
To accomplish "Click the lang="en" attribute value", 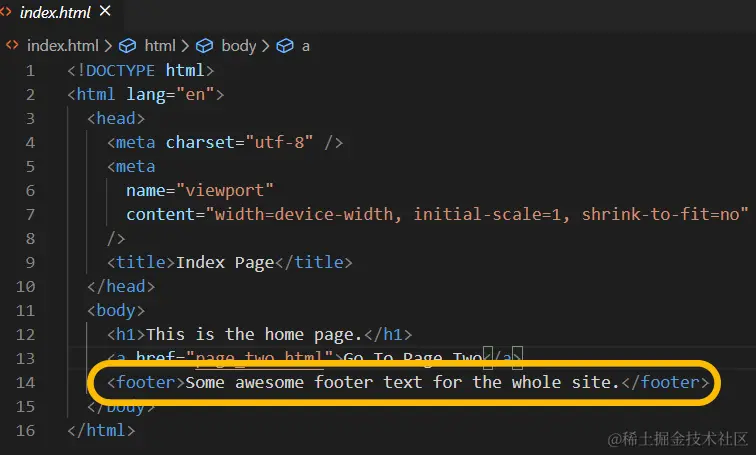I will pyautogui.click(x=195, y=94).
